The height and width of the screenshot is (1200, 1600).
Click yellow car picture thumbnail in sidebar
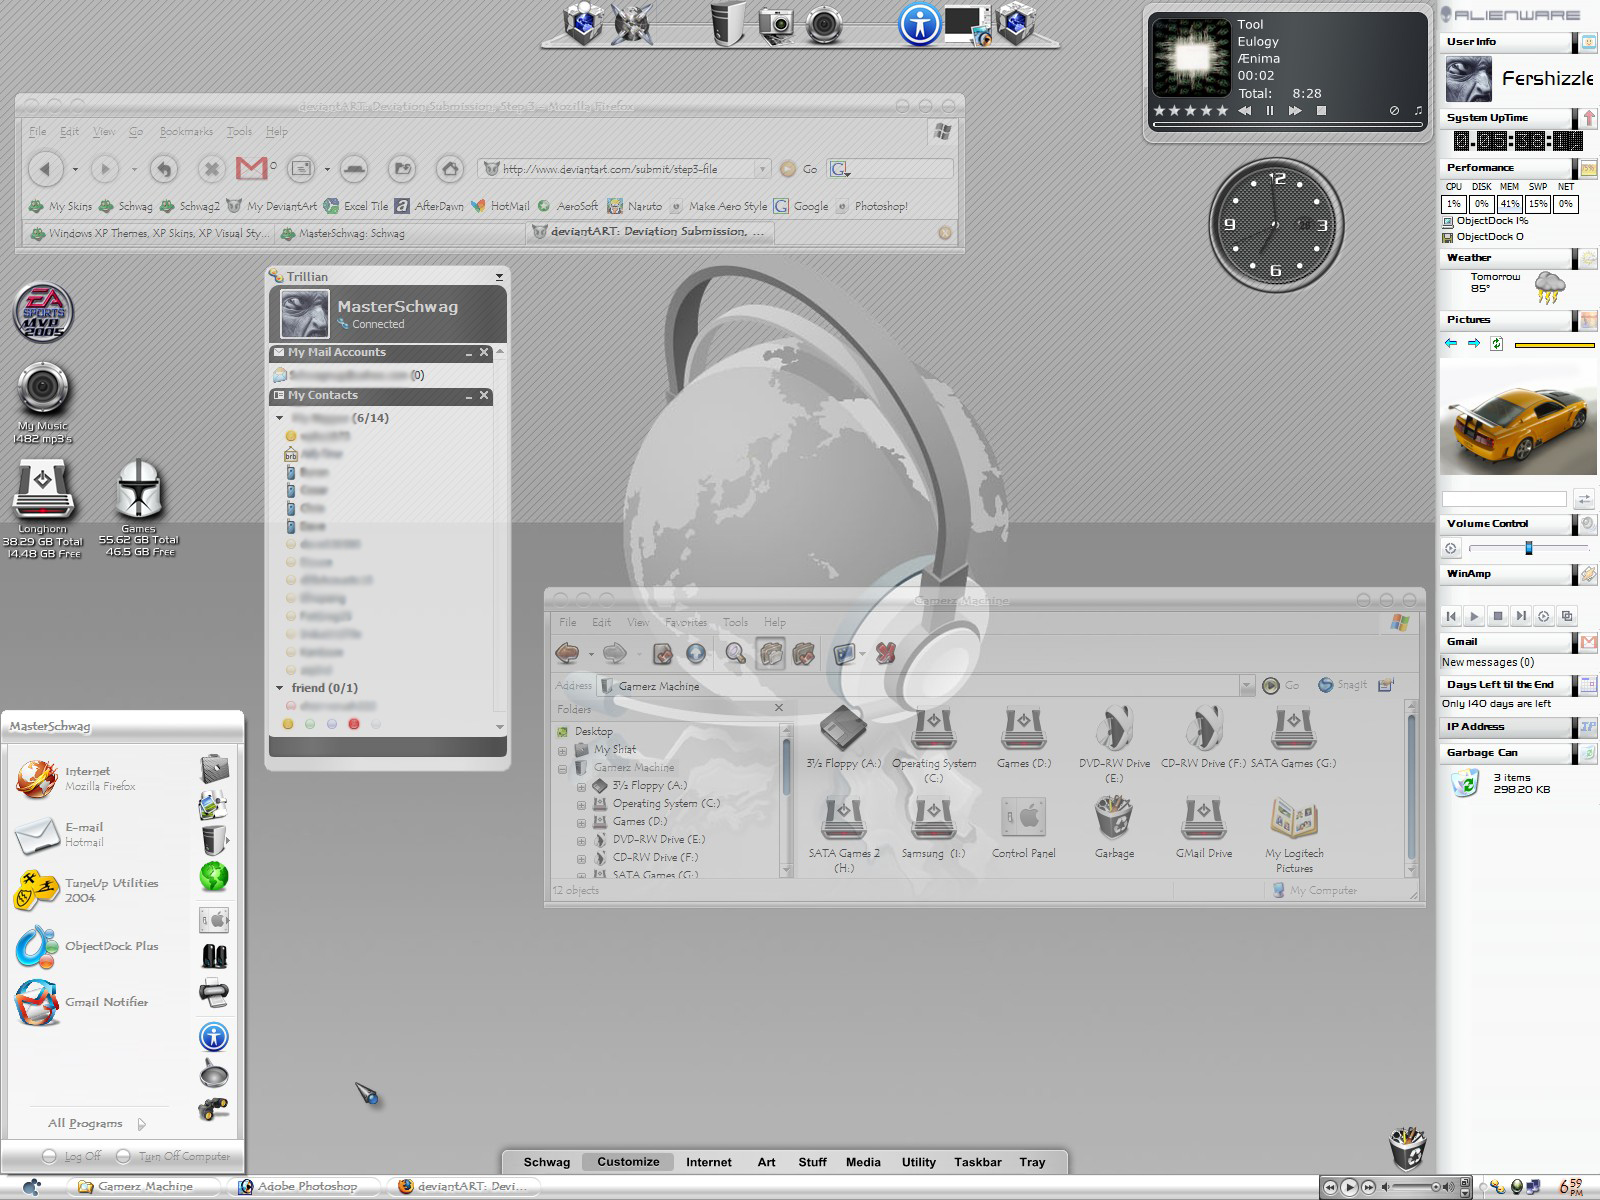pos(1518,418)
